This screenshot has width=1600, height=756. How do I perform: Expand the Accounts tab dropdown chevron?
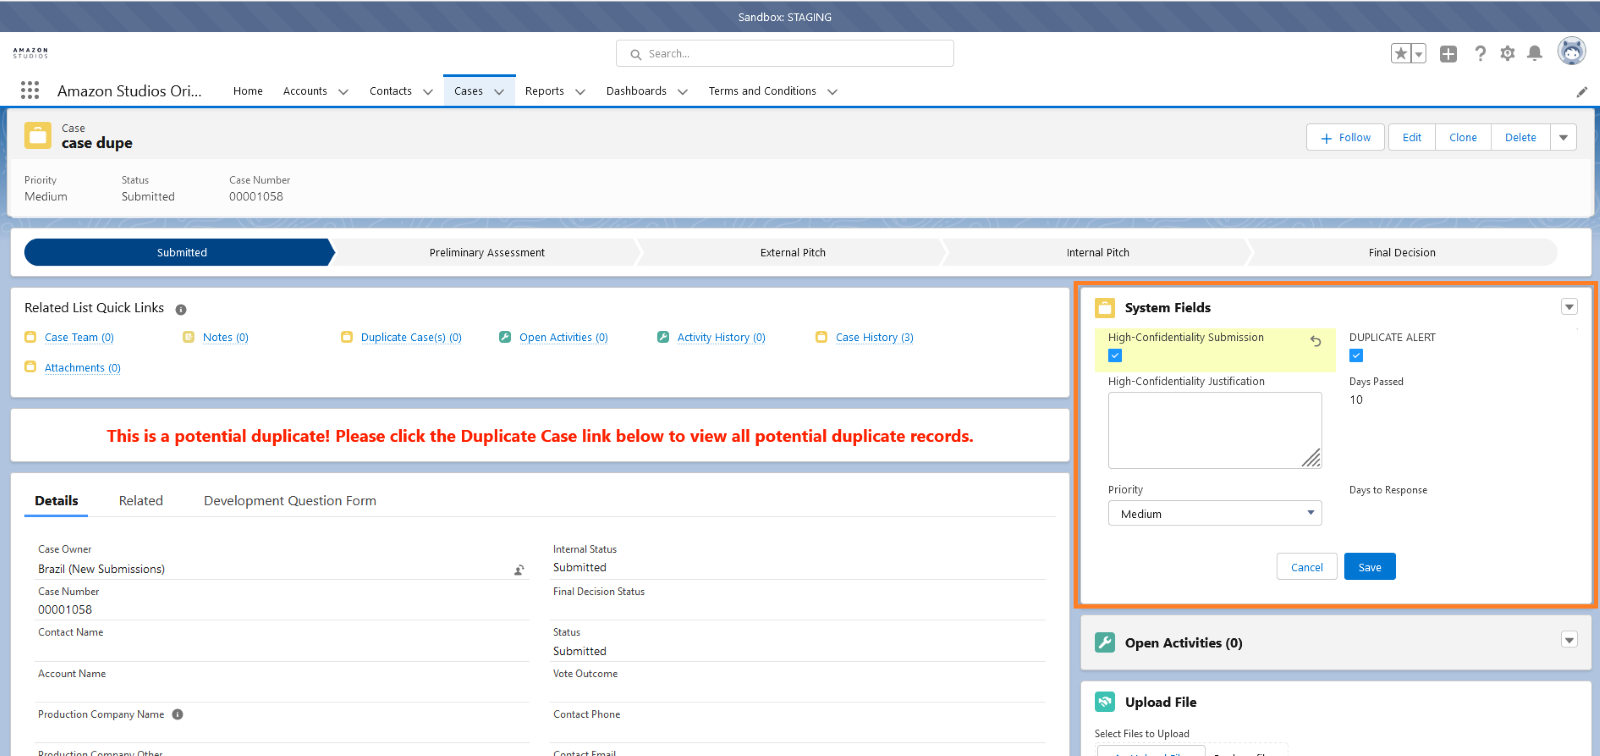coord(343,92)
